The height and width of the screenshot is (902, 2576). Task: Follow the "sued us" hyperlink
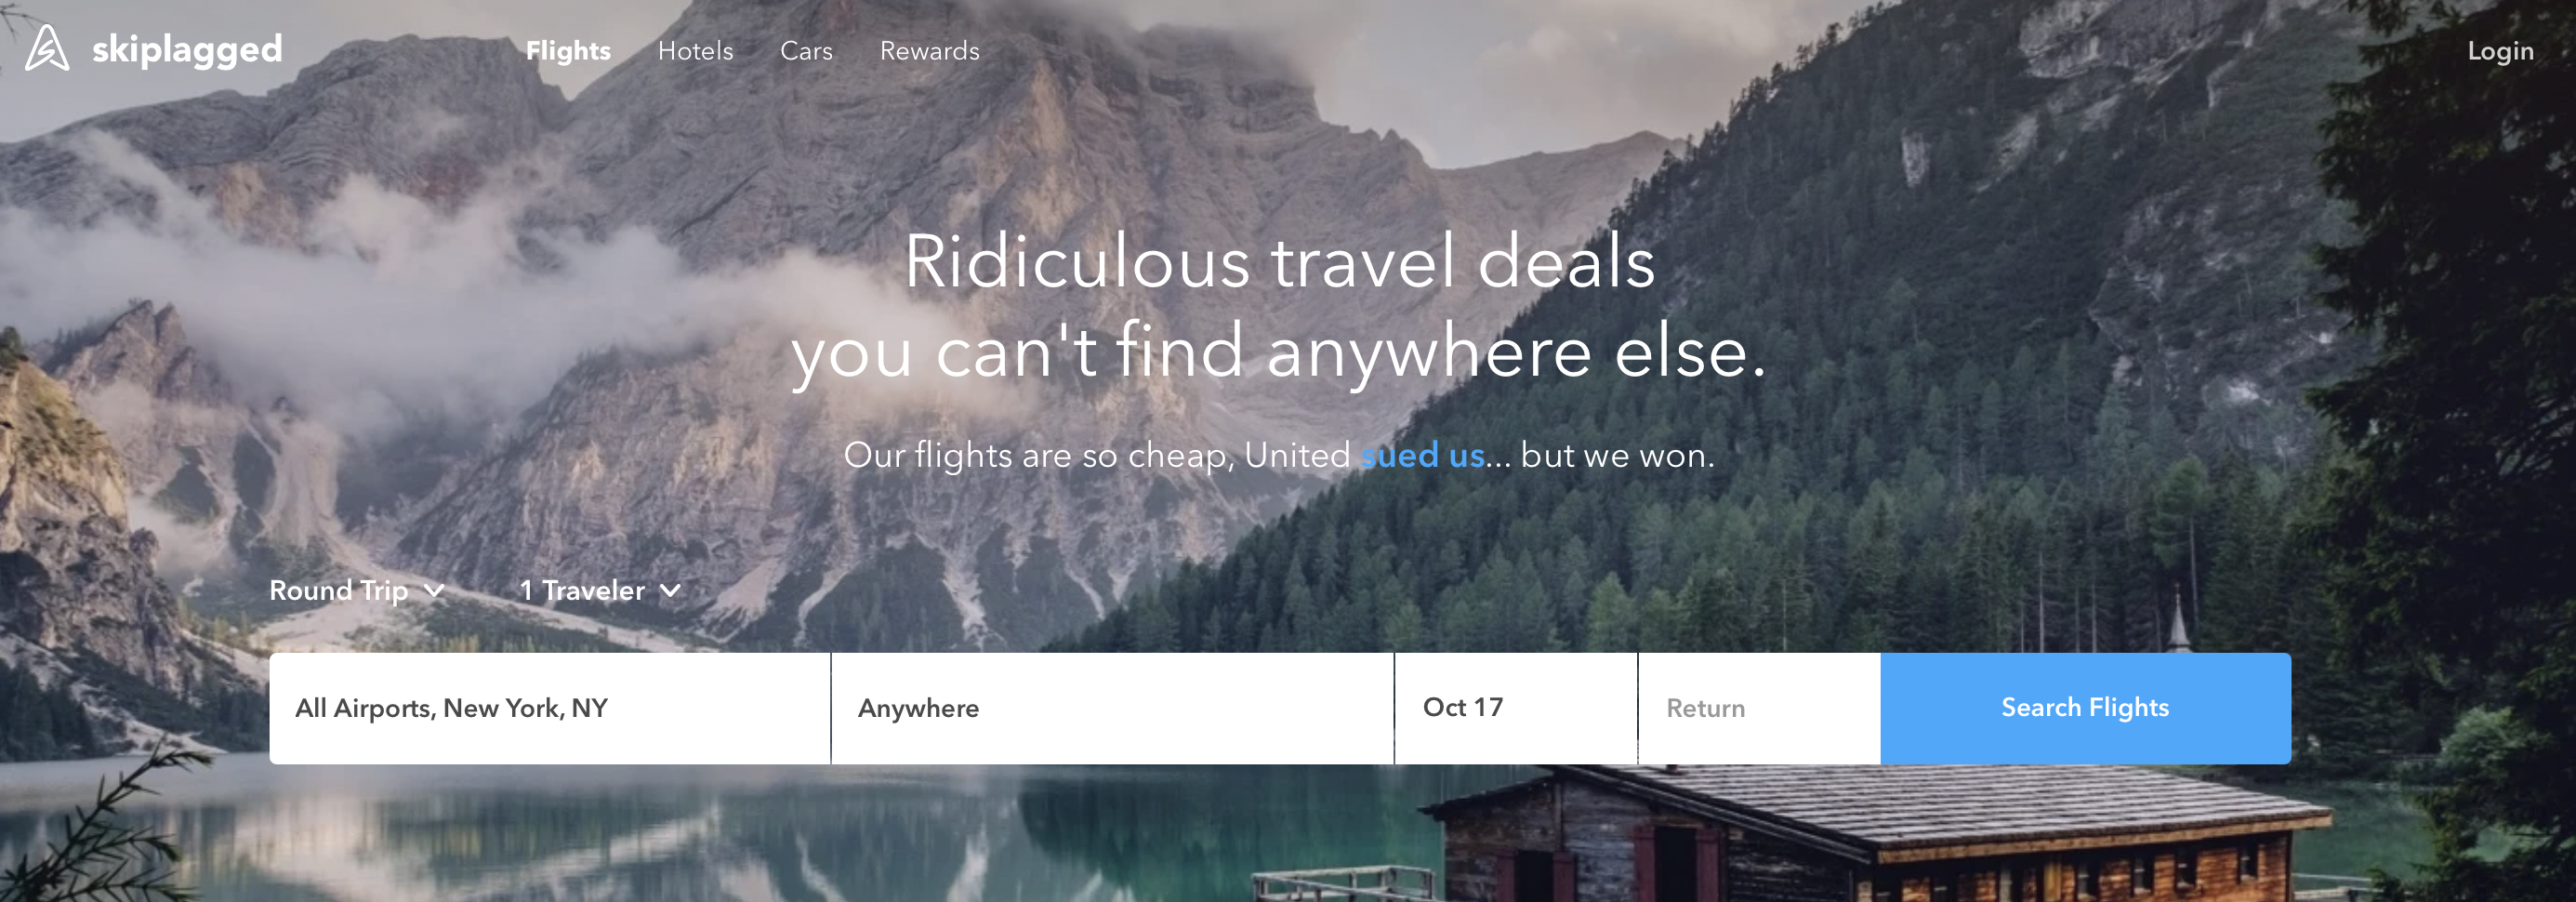[1422, 455]
